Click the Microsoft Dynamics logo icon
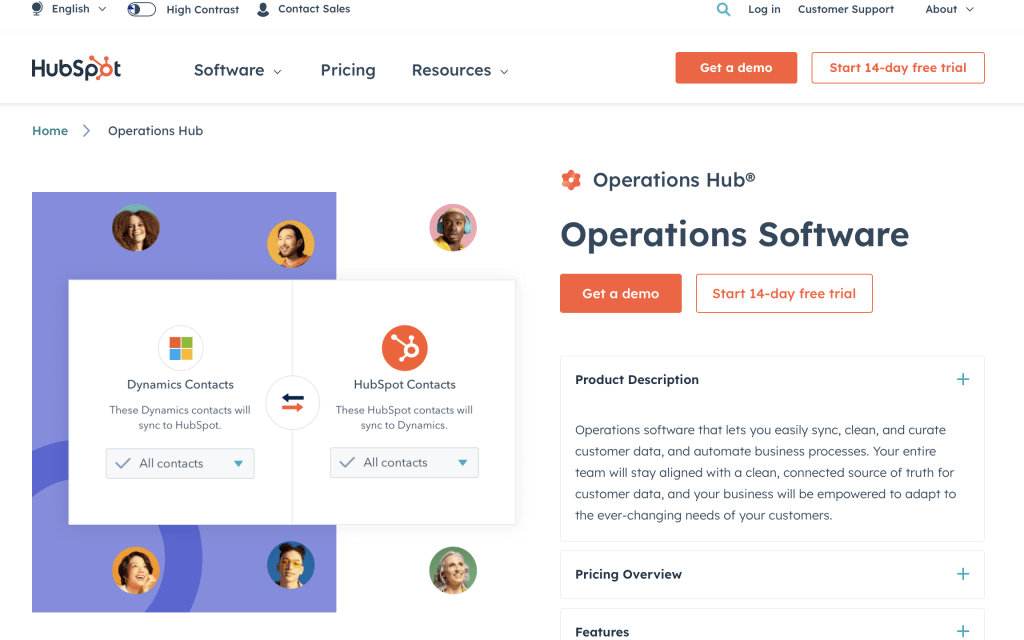 pos(181,348)
